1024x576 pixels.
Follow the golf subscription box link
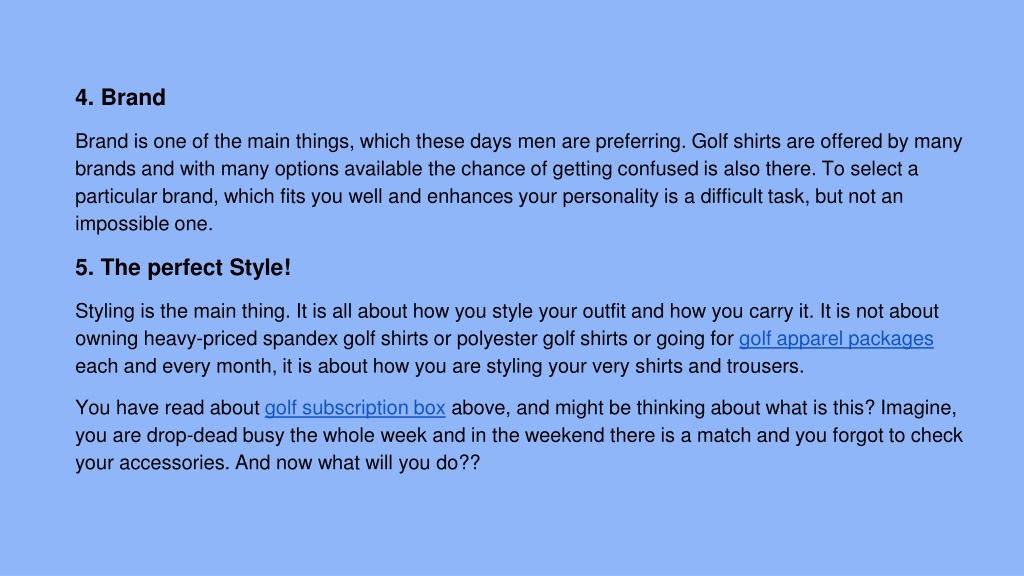click(x=355, y=408)
